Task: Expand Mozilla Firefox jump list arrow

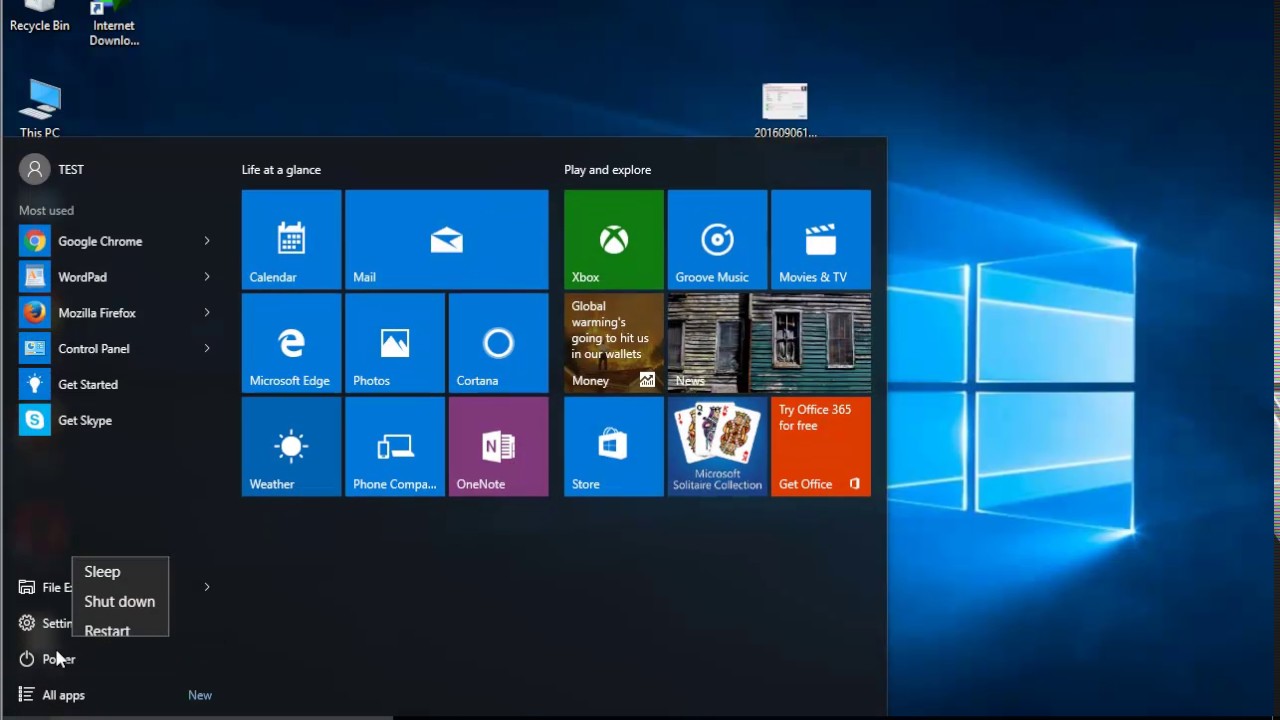Action: point(207,313)
